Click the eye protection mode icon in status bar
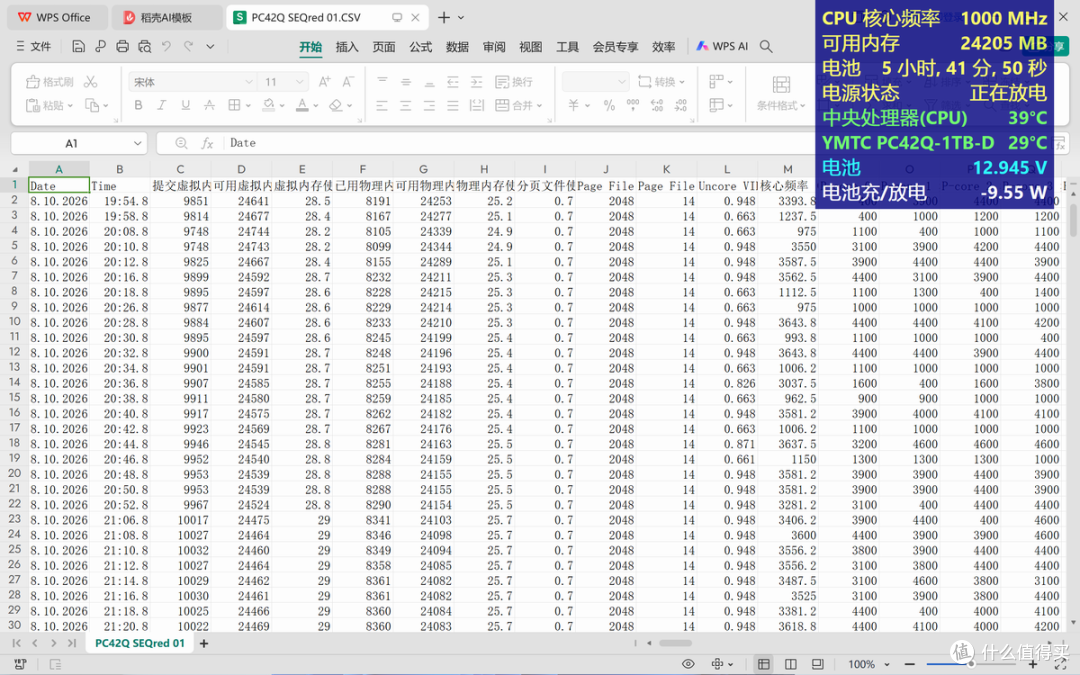The height and width of the screenshot is (675, 1080). (687, 664)
